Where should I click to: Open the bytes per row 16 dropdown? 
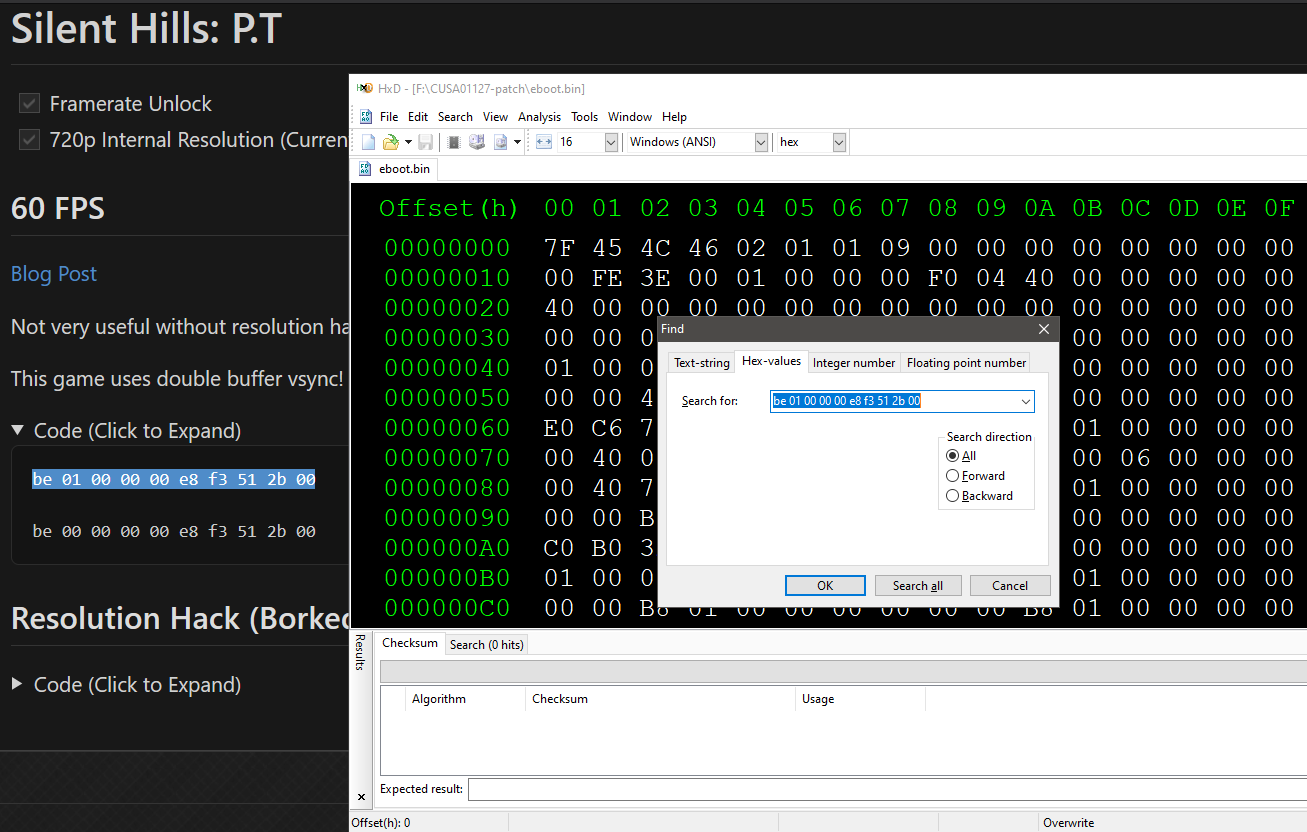click(x=610, y=142)
